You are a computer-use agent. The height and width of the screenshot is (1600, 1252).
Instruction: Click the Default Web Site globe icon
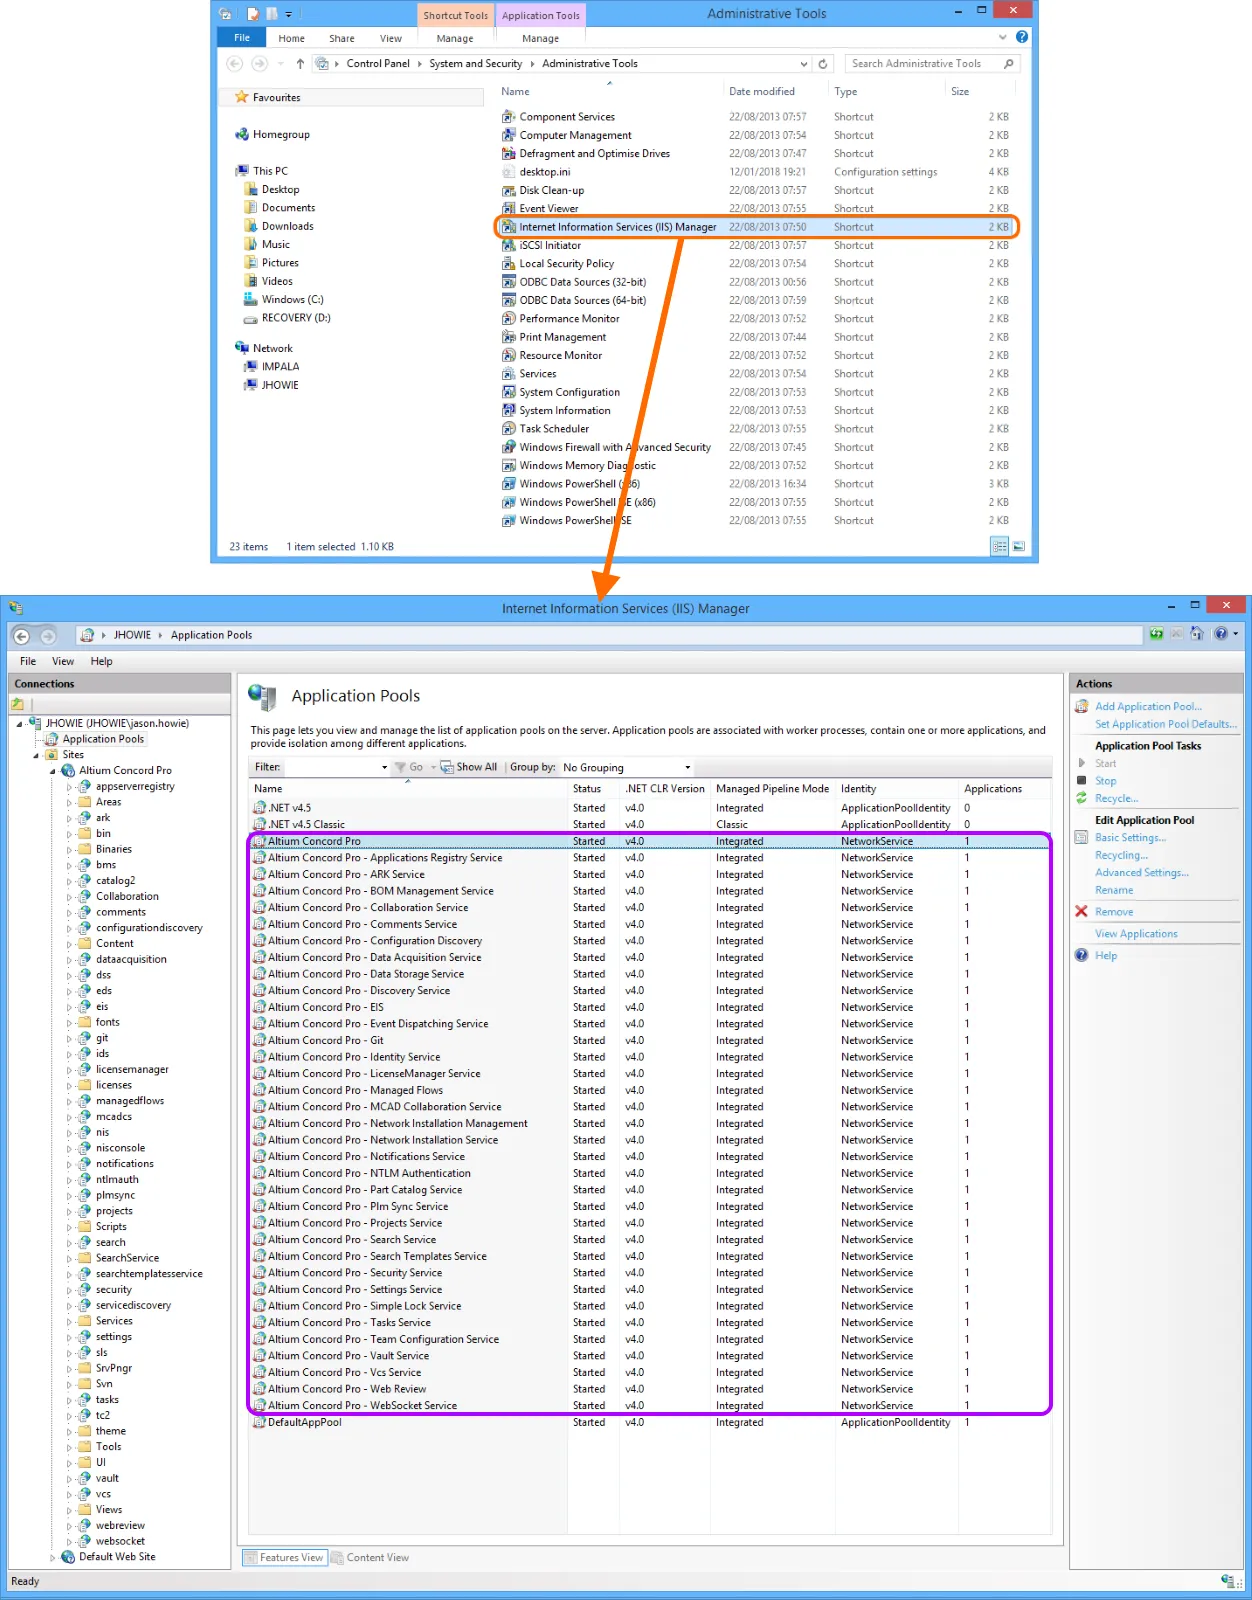tap(68, 1557)
